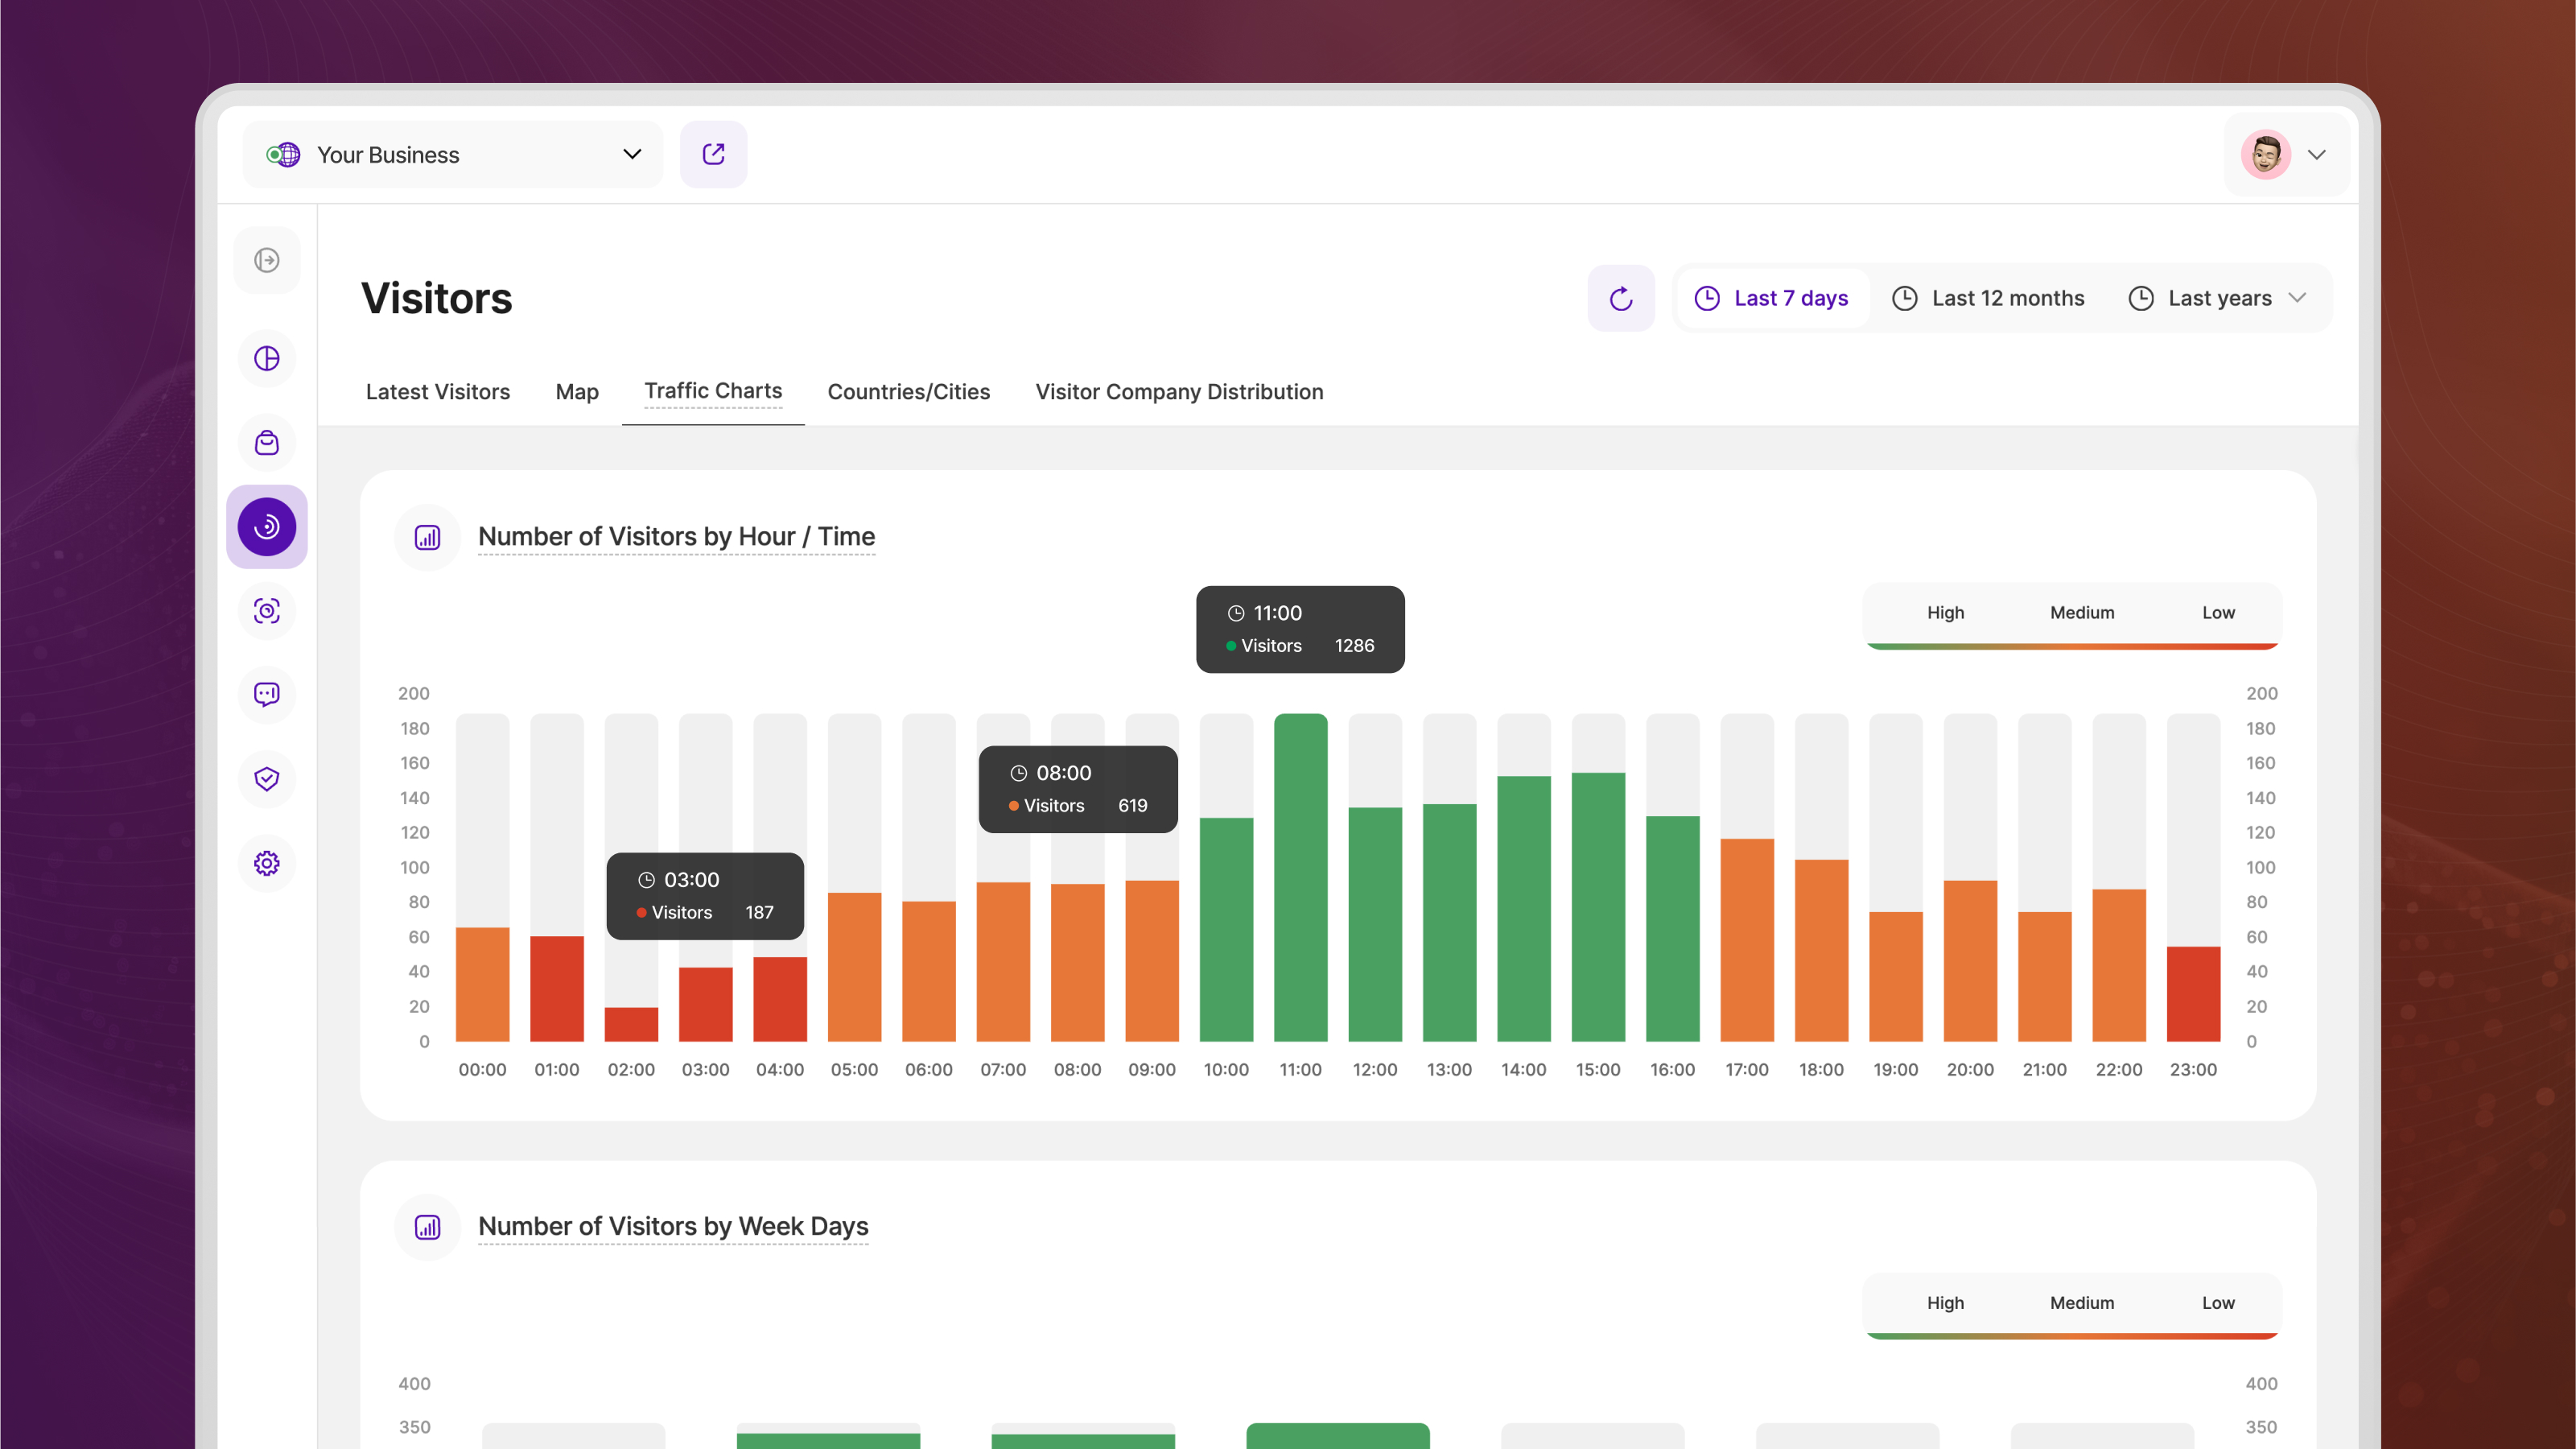
Task: Click the Visitors page heading
Action: (x=437, y=298)
